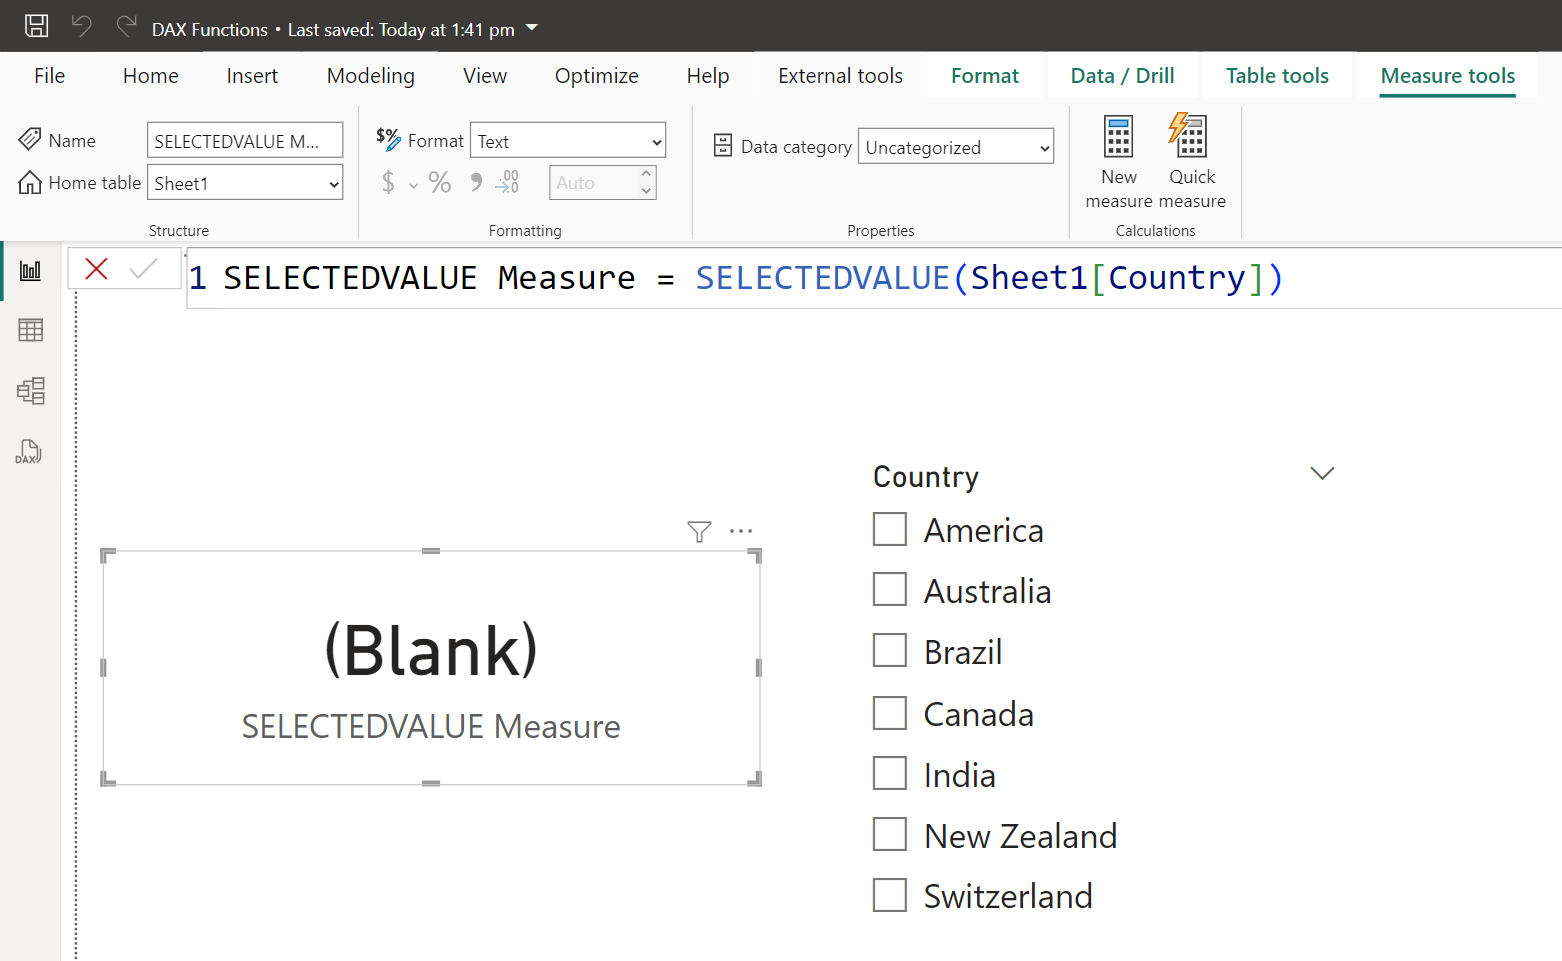Tick the Switzerland checkbox
This screenshot has height=961, width=1562.
tap(889, 895)
